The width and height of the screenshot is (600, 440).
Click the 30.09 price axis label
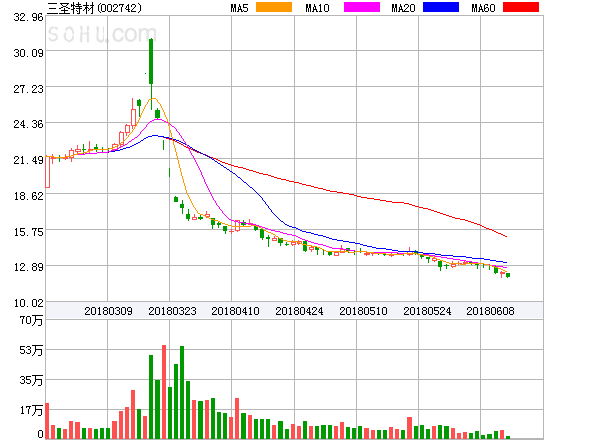pos(28,53)
